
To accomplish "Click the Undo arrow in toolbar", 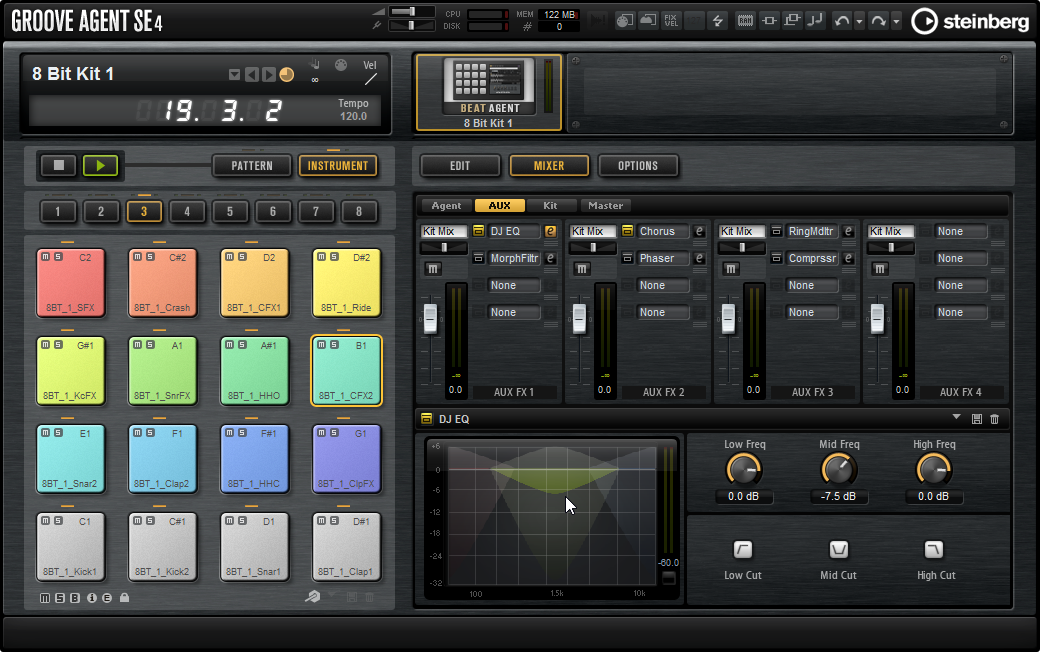I will (842, 21).
